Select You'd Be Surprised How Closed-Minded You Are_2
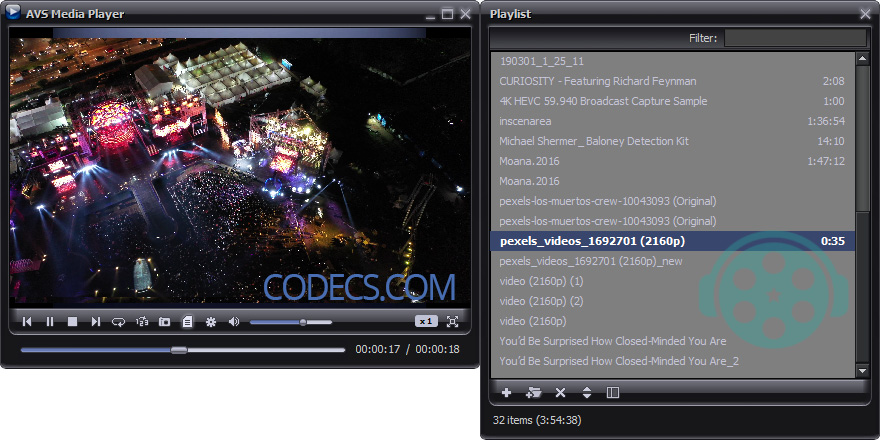Image resolution: width=880 pixels, height=440 pixels. pyautogui.click(x=672, y=361)
